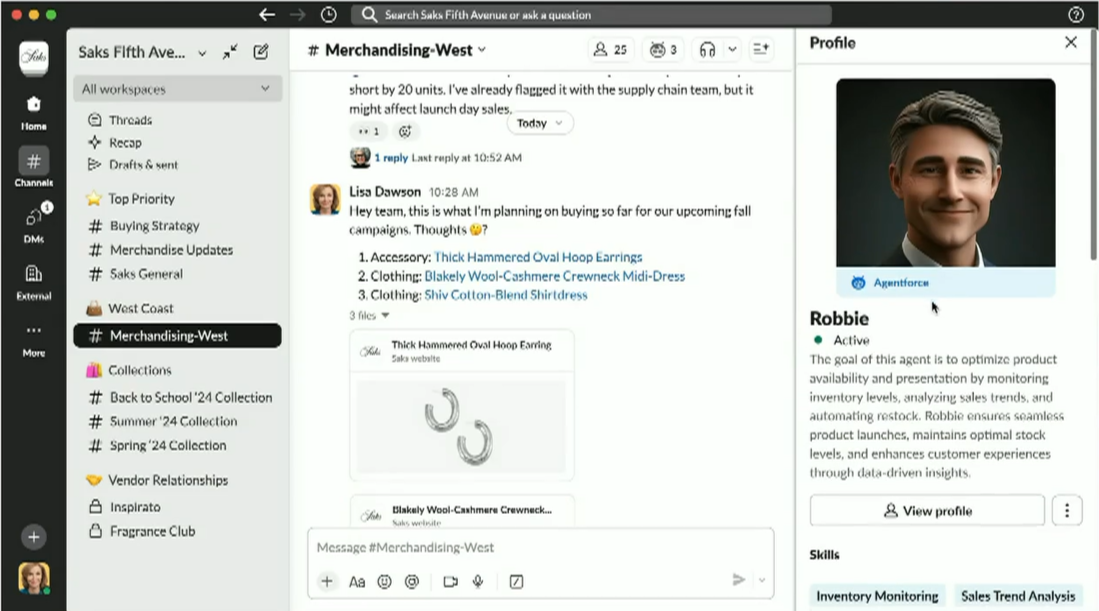Mention someone with the @ icon

coord(411,581)
